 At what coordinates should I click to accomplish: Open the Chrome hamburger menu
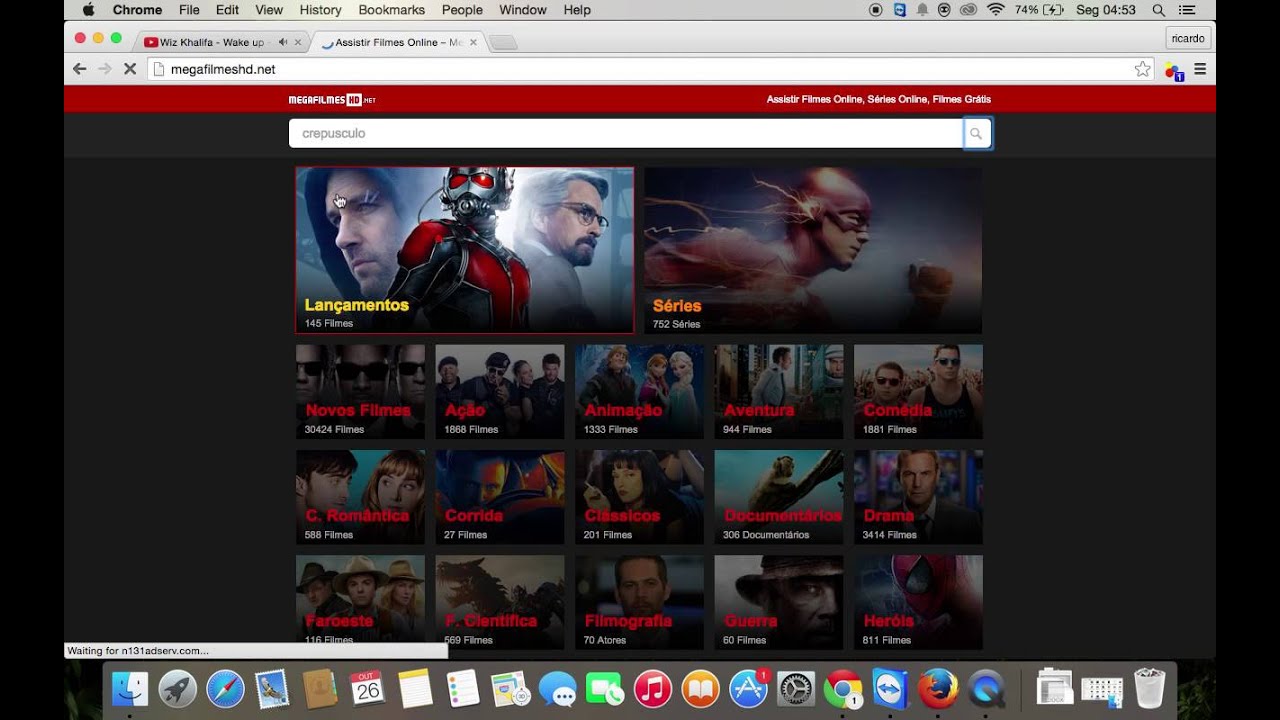pyautogui.click(x=1200, y=69)
